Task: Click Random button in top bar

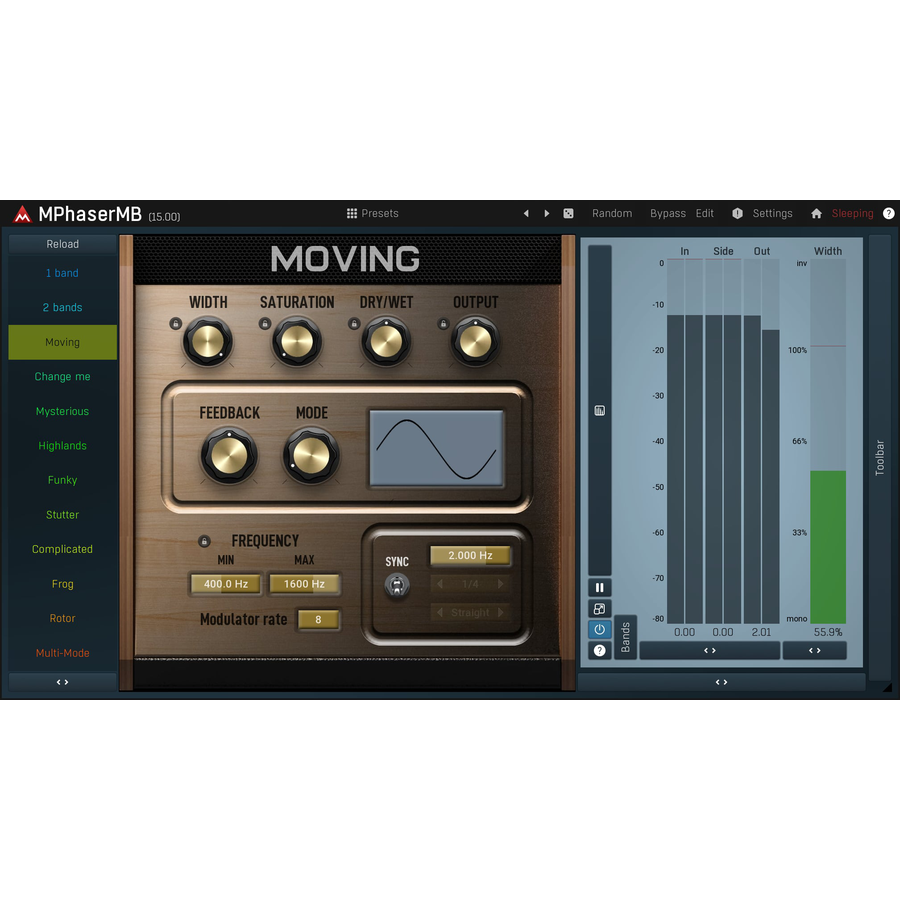Action: 612,214
